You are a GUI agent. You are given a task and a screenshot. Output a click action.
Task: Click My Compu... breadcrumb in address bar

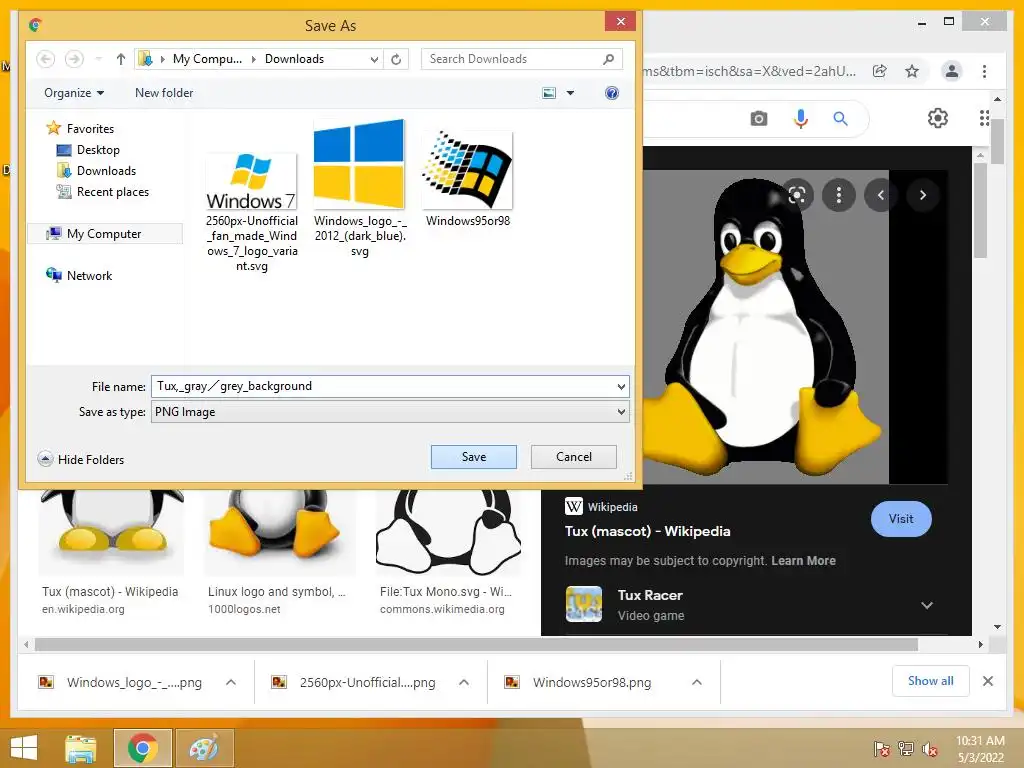coord(207,59)
